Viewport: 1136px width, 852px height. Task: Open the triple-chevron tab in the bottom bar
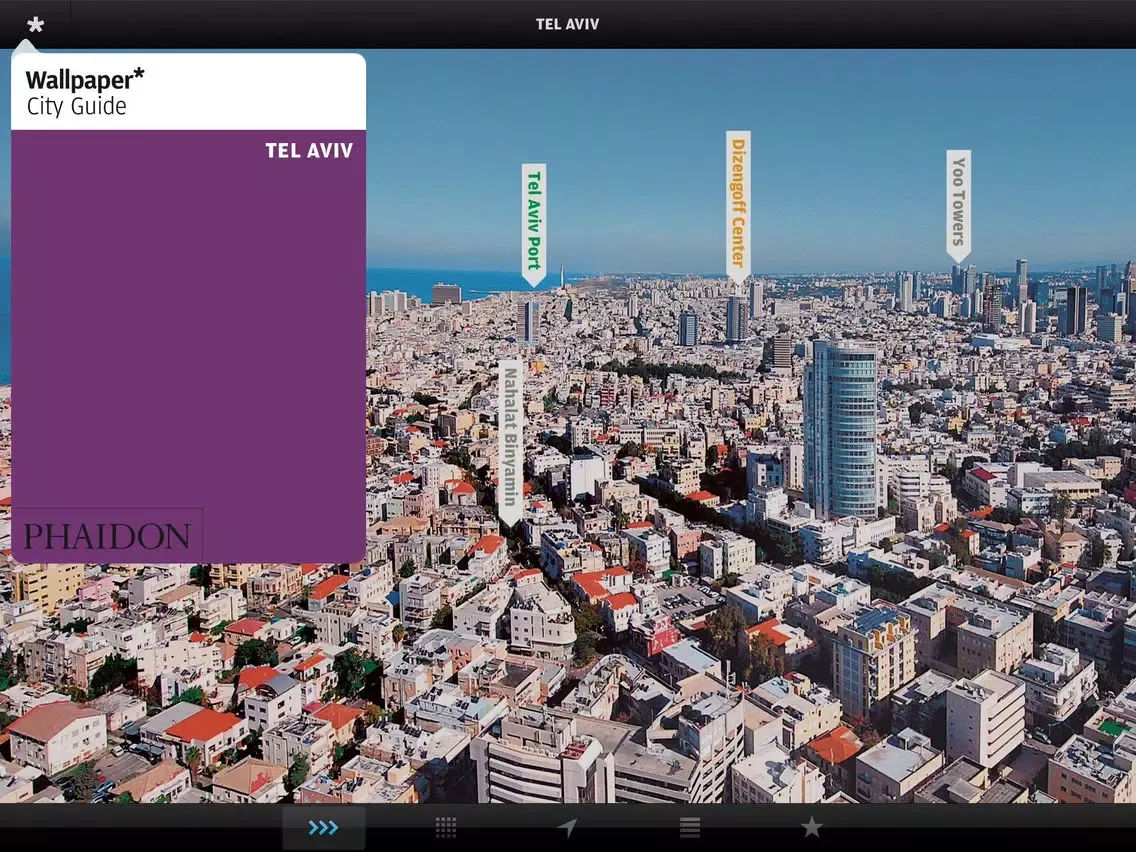tap(323, 827)
